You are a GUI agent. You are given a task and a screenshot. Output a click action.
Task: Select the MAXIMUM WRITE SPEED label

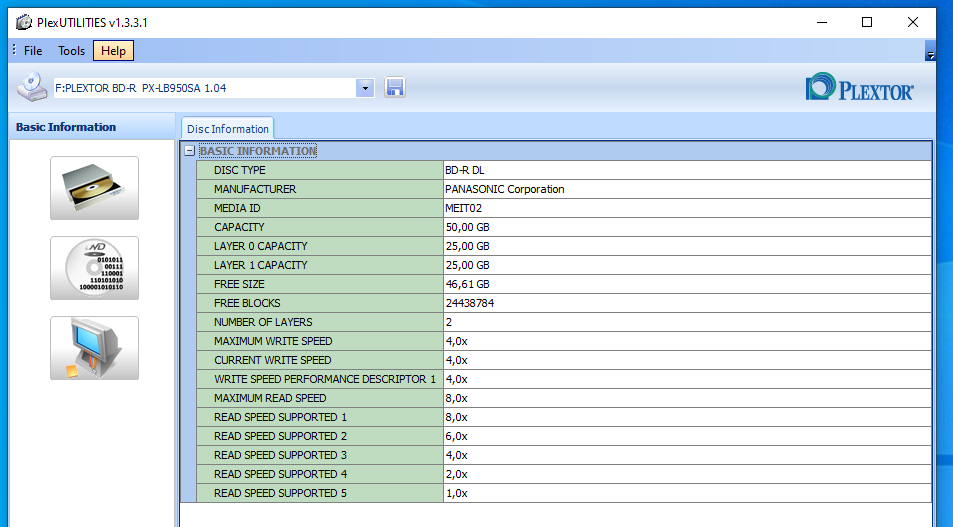320,341
